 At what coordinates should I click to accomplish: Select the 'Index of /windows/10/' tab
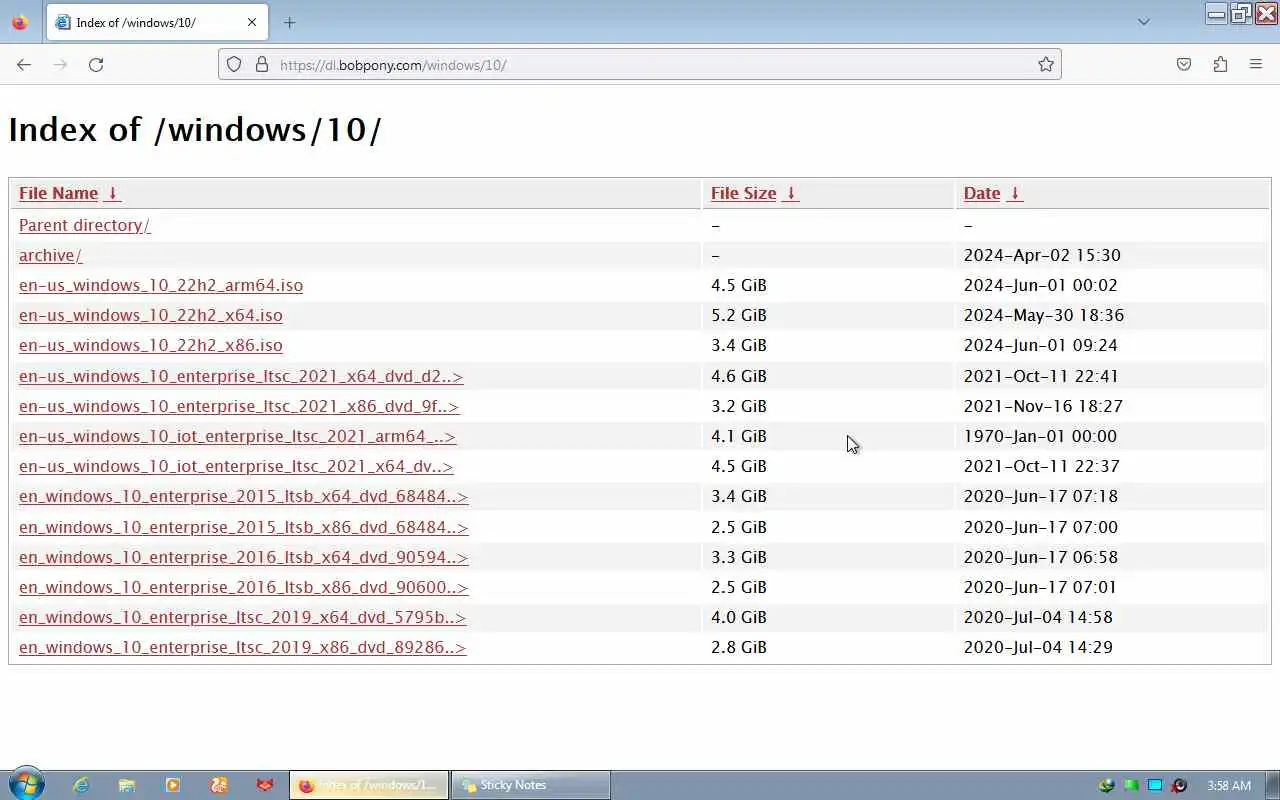[x=157, y=22]
